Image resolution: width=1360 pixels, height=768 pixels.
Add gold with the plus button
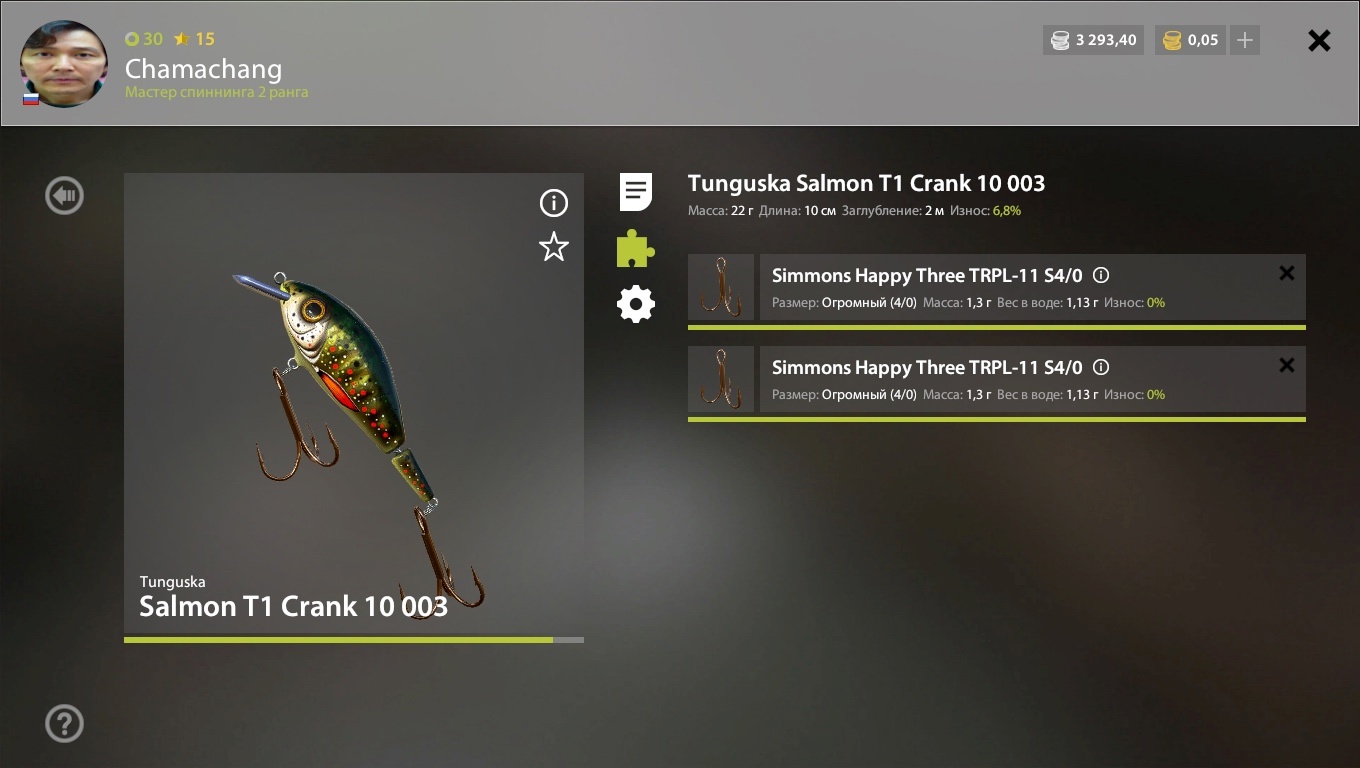click(1245, 40)
